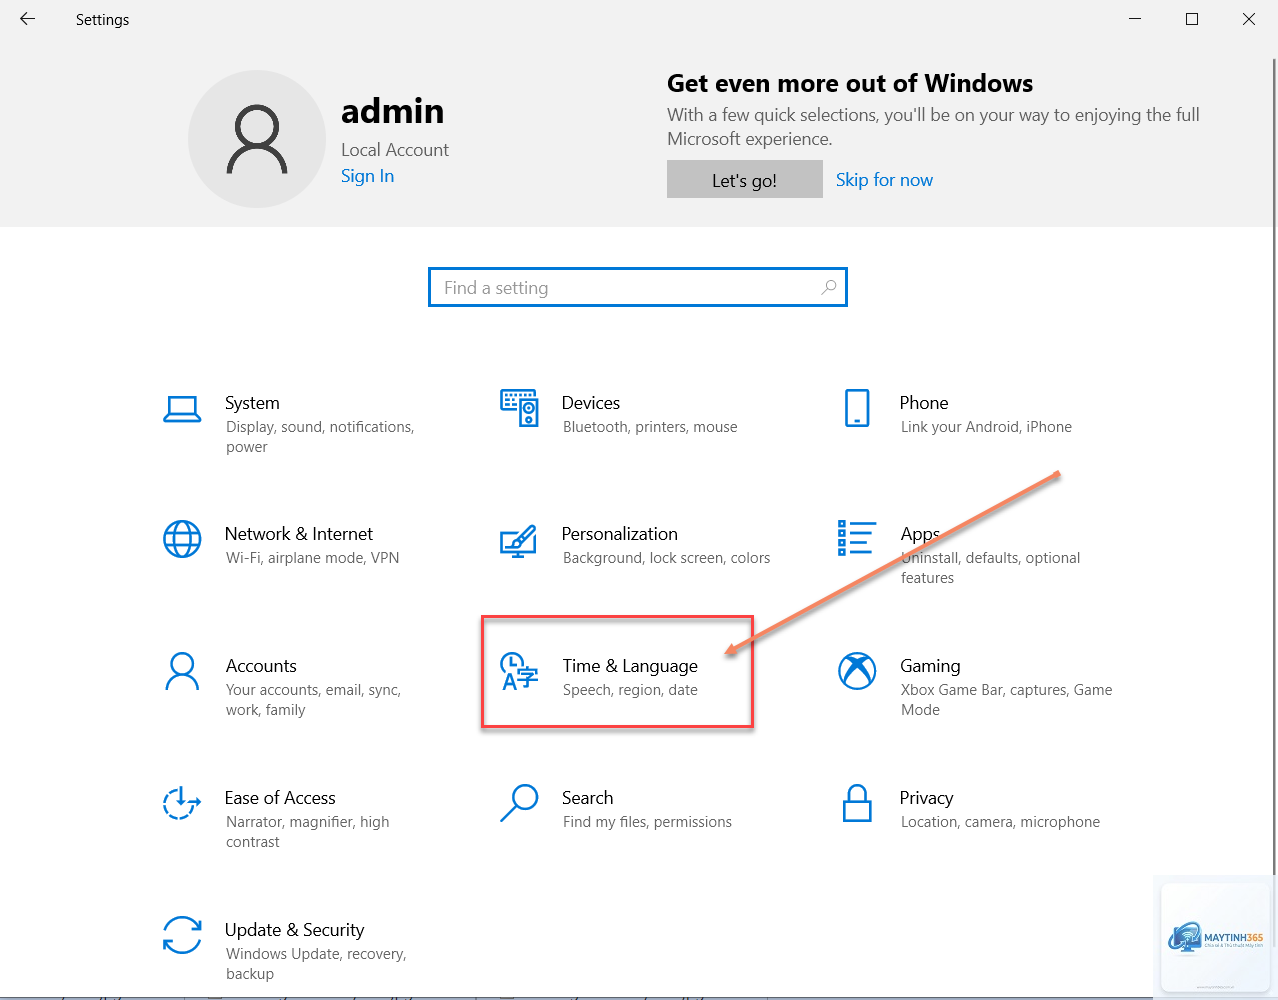The width and height of the screenshot is (1278, 1000).
Task: Open the Ease of Access icon
Action: coord(182,803)
